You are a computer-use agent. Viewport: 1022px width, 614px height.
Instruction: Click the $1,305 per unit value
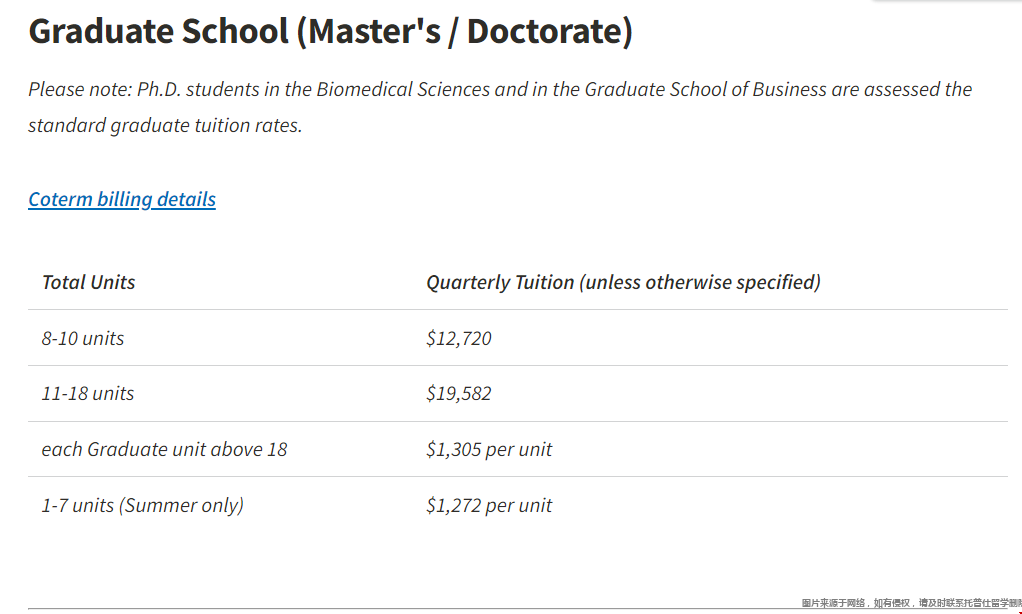(489, 449)
